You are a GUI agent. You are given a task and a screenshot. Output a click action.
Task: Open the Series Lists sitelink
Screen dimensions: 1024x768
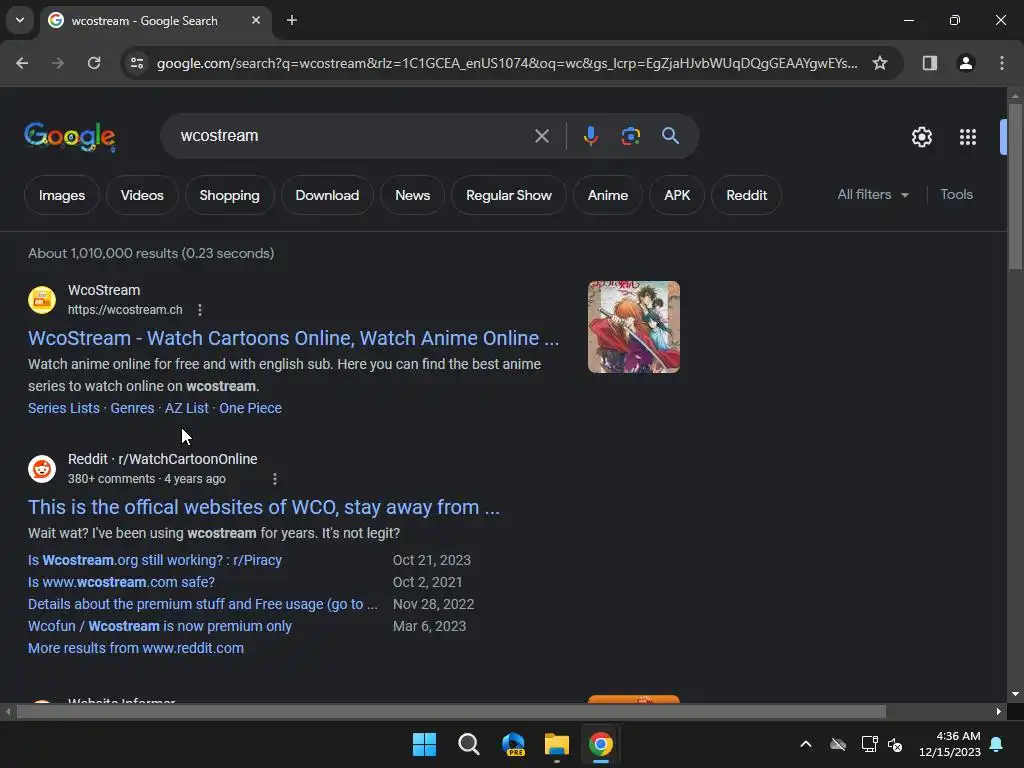(x=64, y=408)
